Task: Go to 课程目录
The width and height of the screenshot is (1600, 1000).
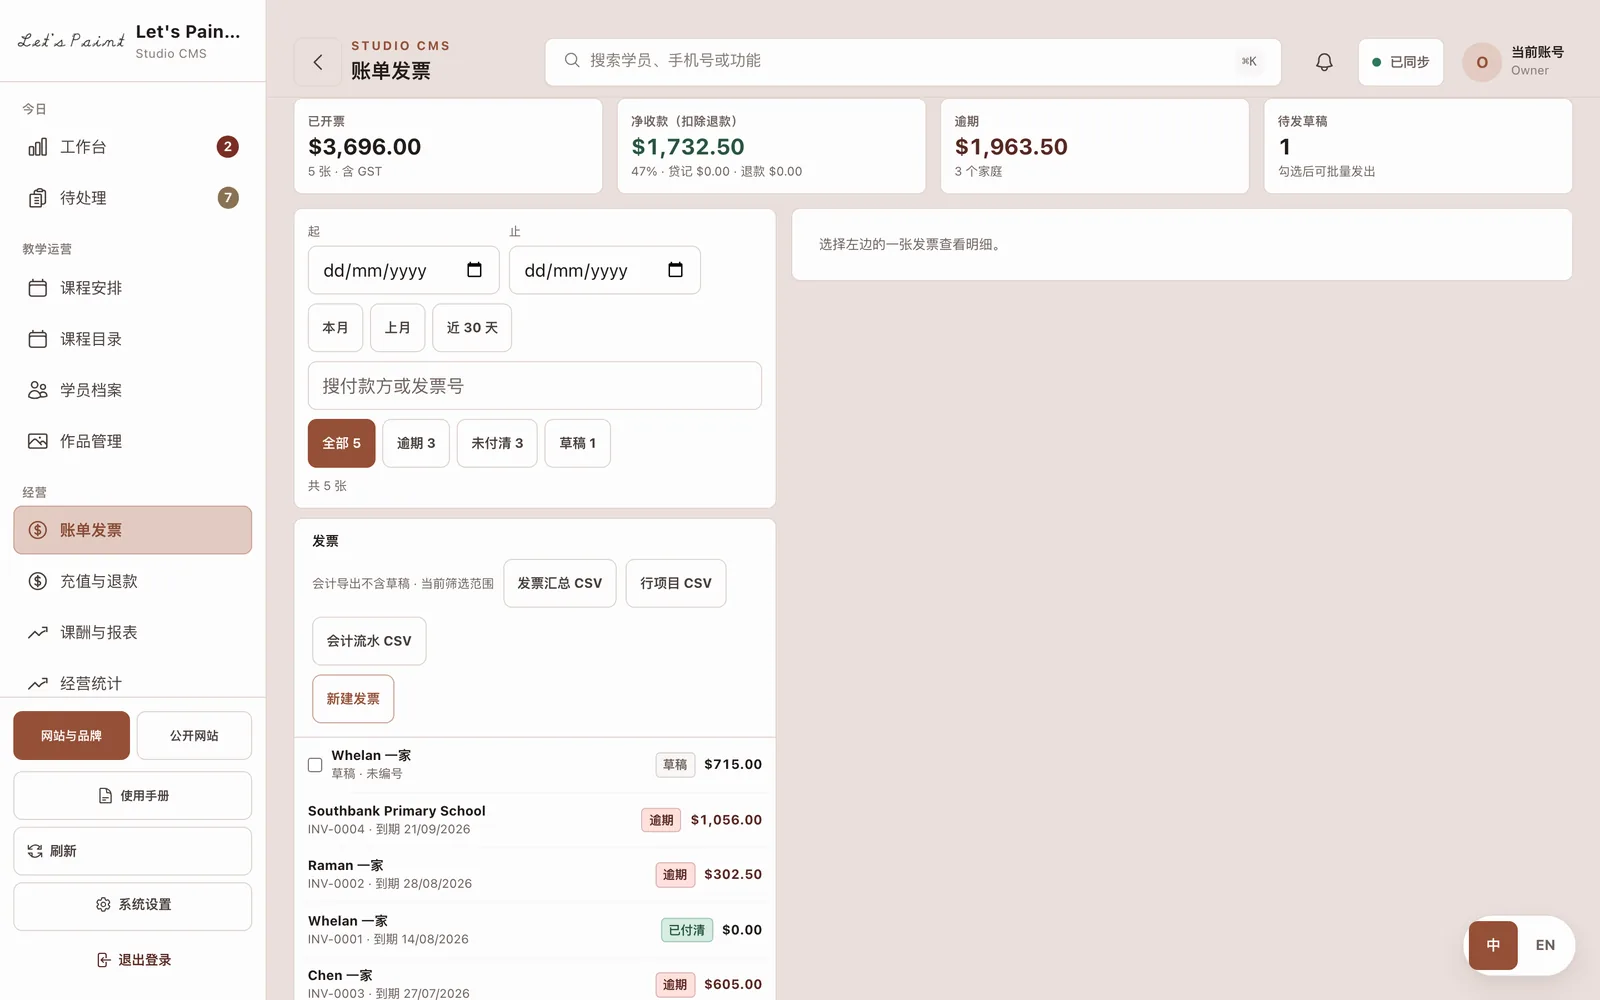Action: pyautogui.click(x=133, y=339)
